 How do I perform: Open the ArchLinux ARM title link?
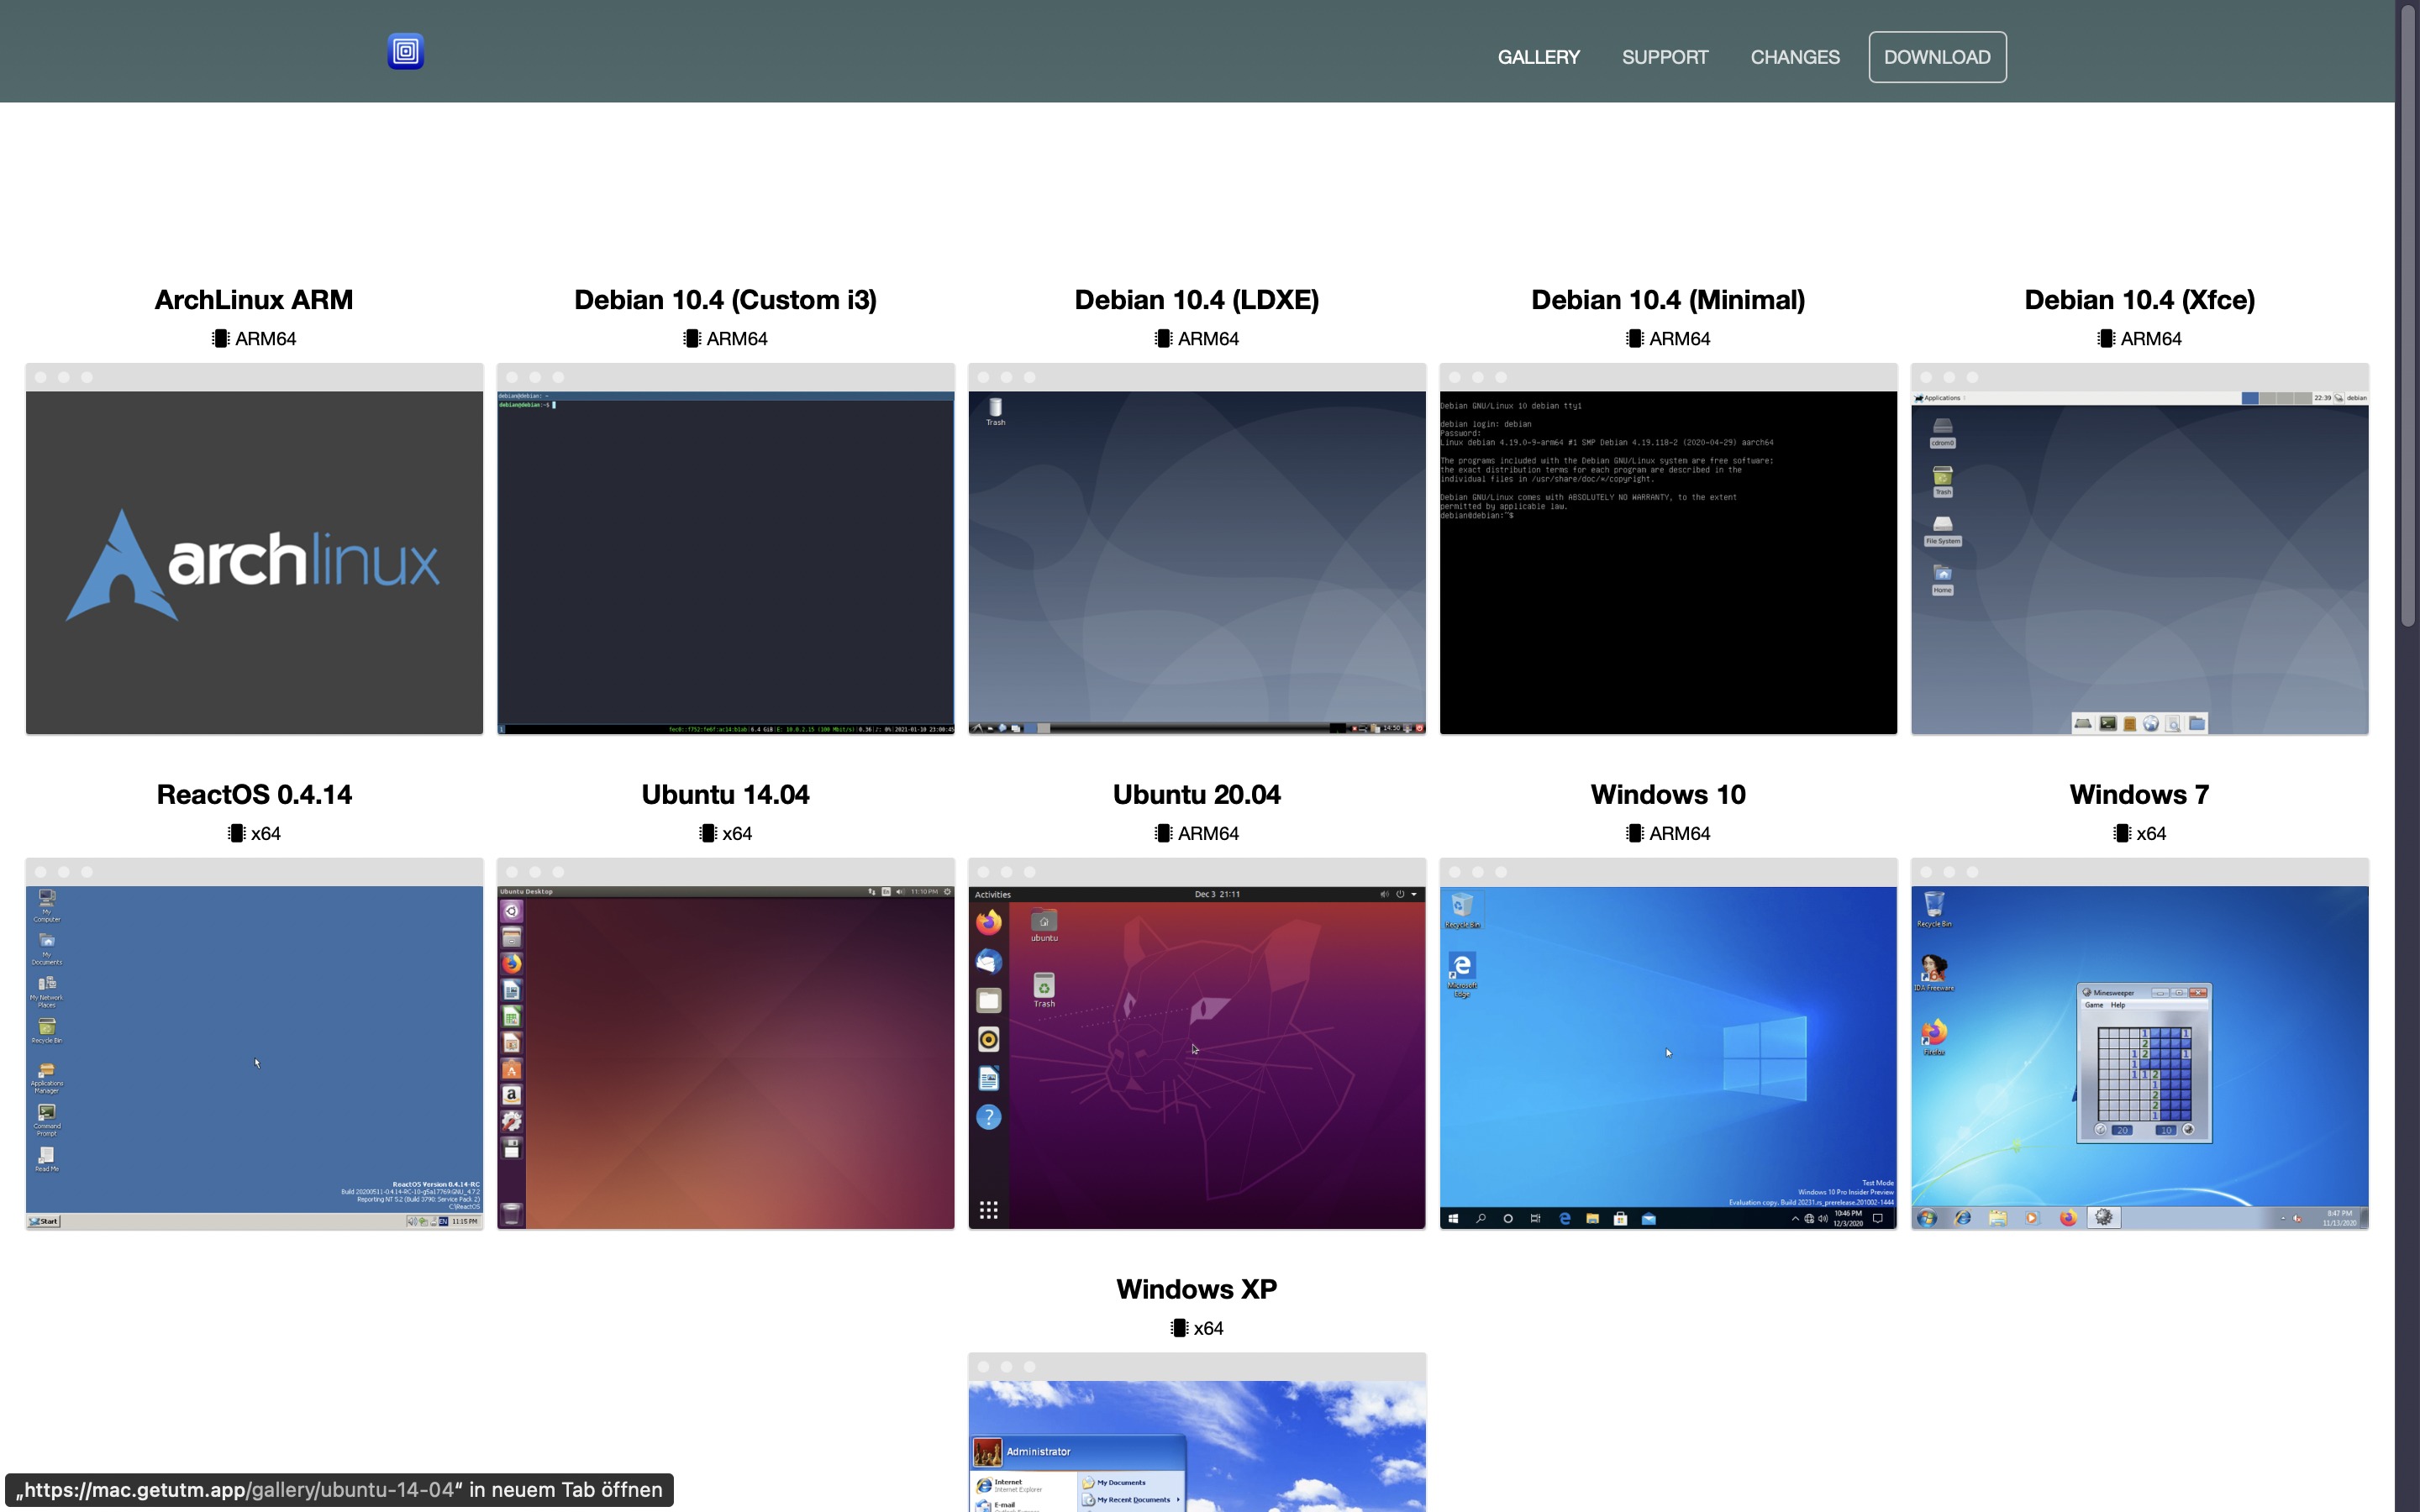pos(254,300)
